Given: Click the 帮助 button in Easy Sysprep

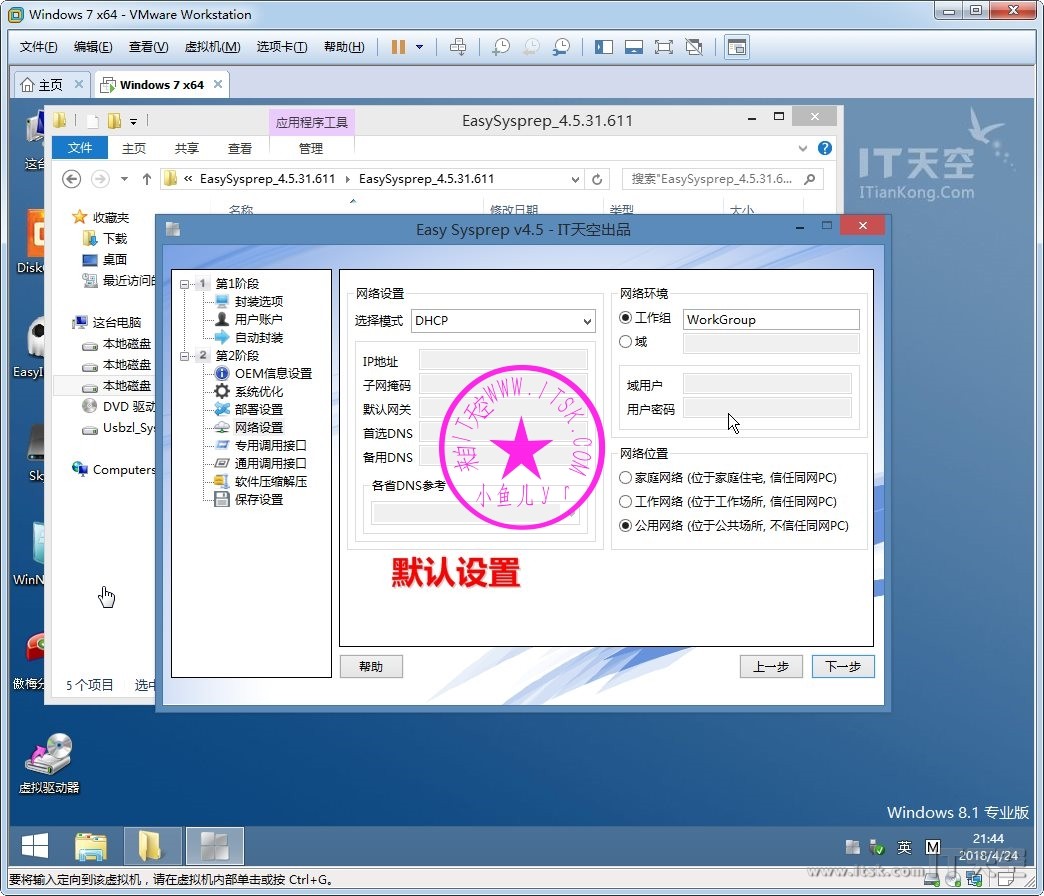Looking at the screenshot, I should coord(371,667).
